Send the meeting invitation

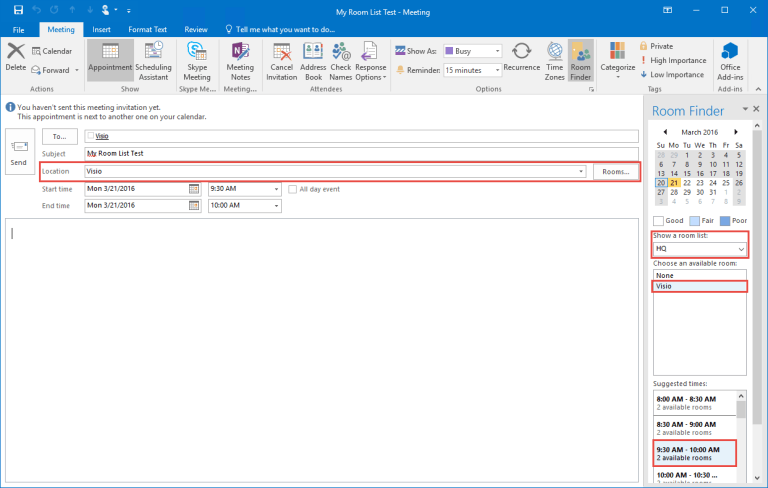19,153
